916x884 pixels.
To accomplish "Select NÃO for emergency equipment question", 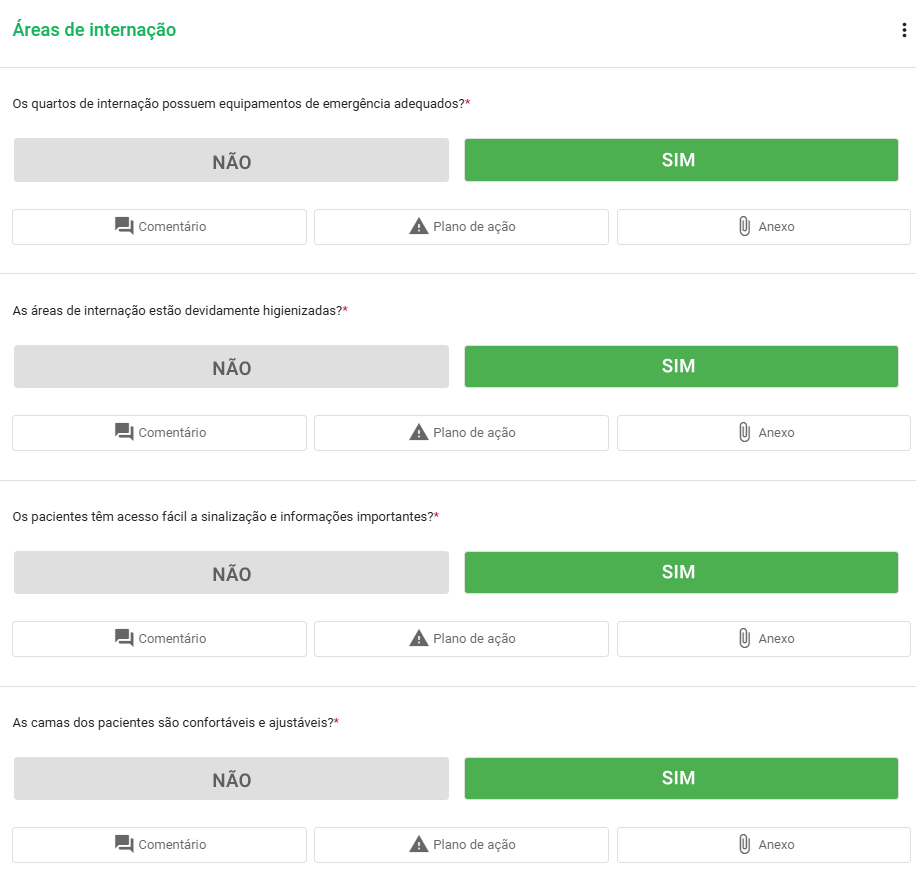I will (230, 159).
